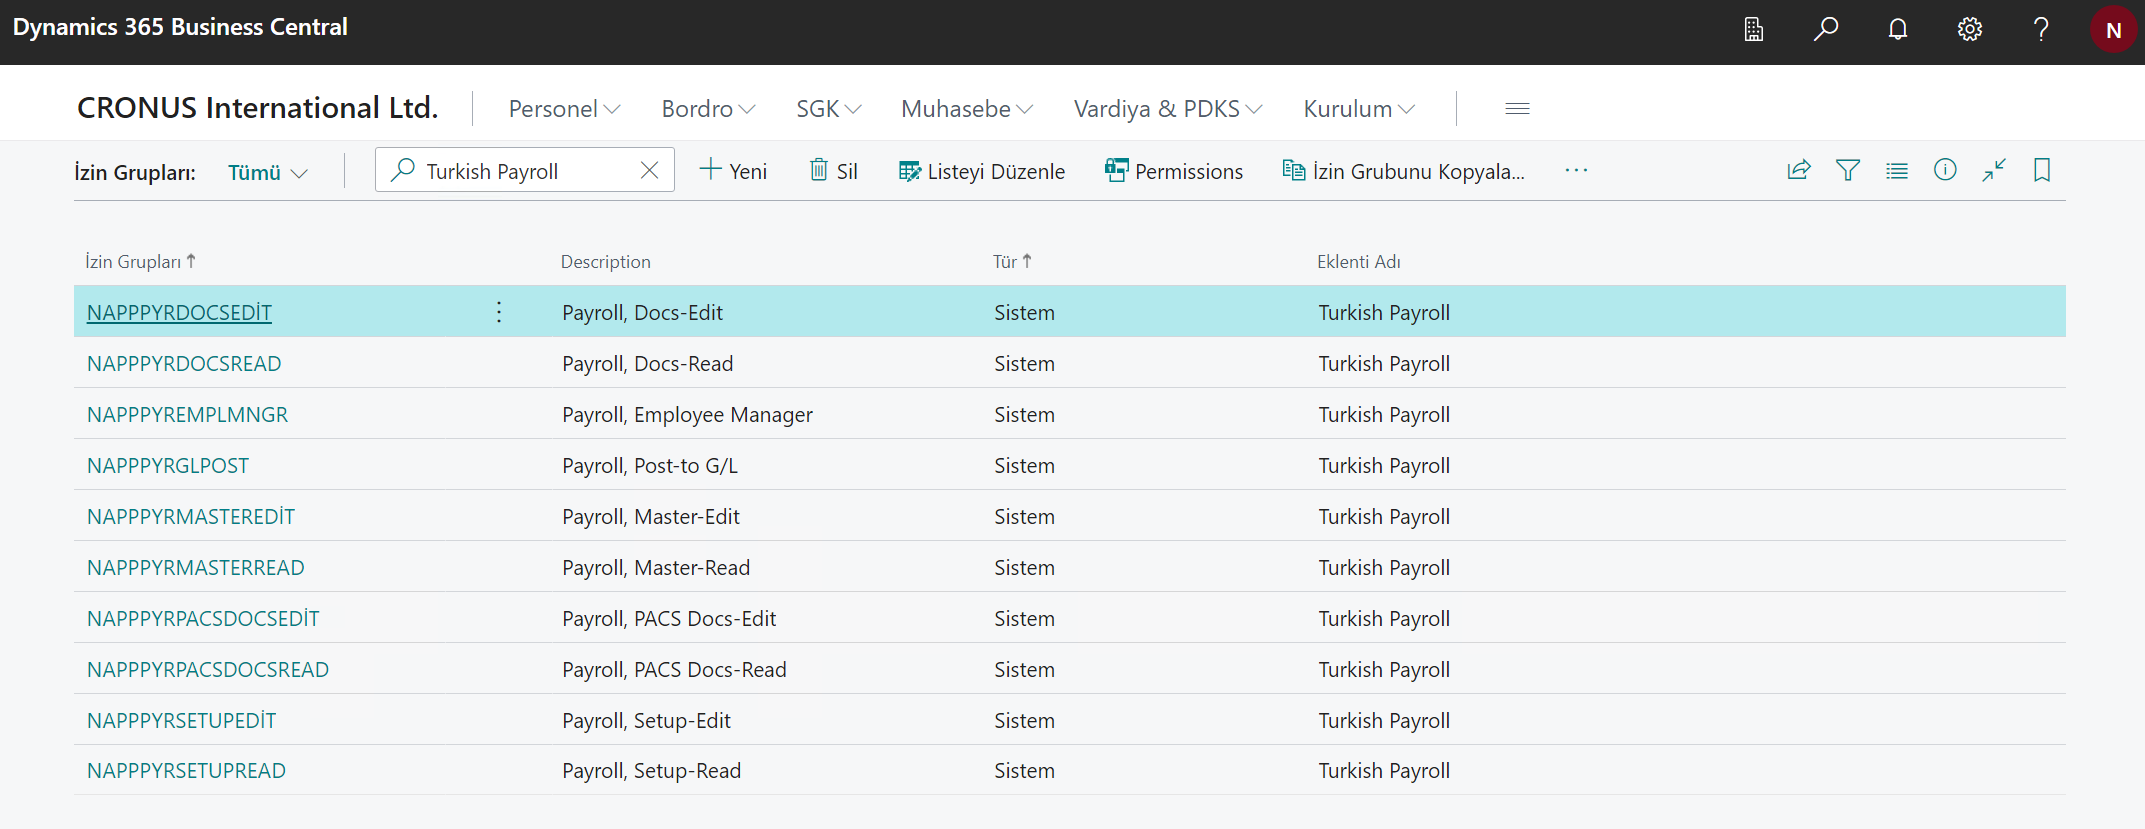This screenshot has width=2145, height=829.
Task: Open NAPPPYRPACSDOCSREAD permission set
Action: 208,669
